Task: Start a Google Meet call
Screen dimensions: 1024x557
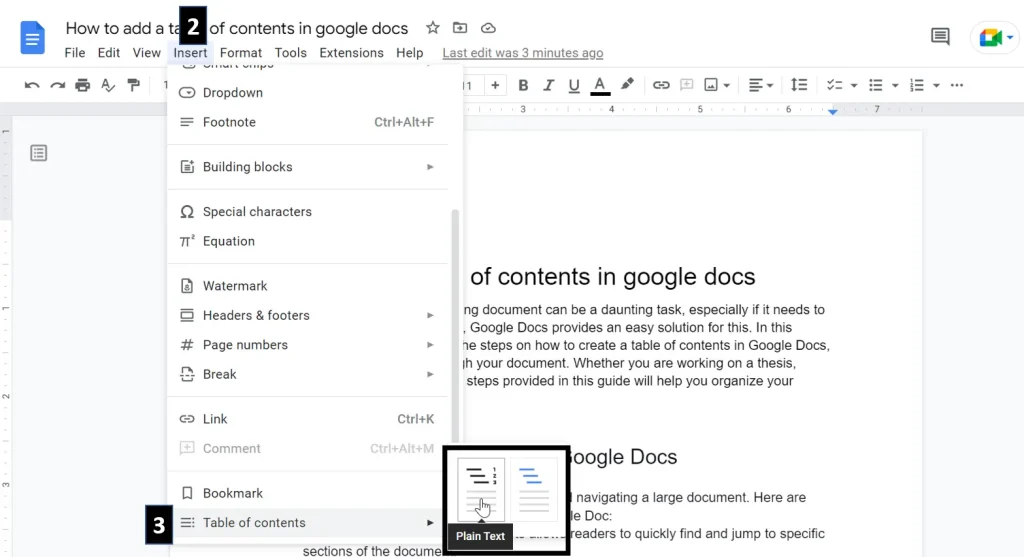Action: tap(995, 37)
